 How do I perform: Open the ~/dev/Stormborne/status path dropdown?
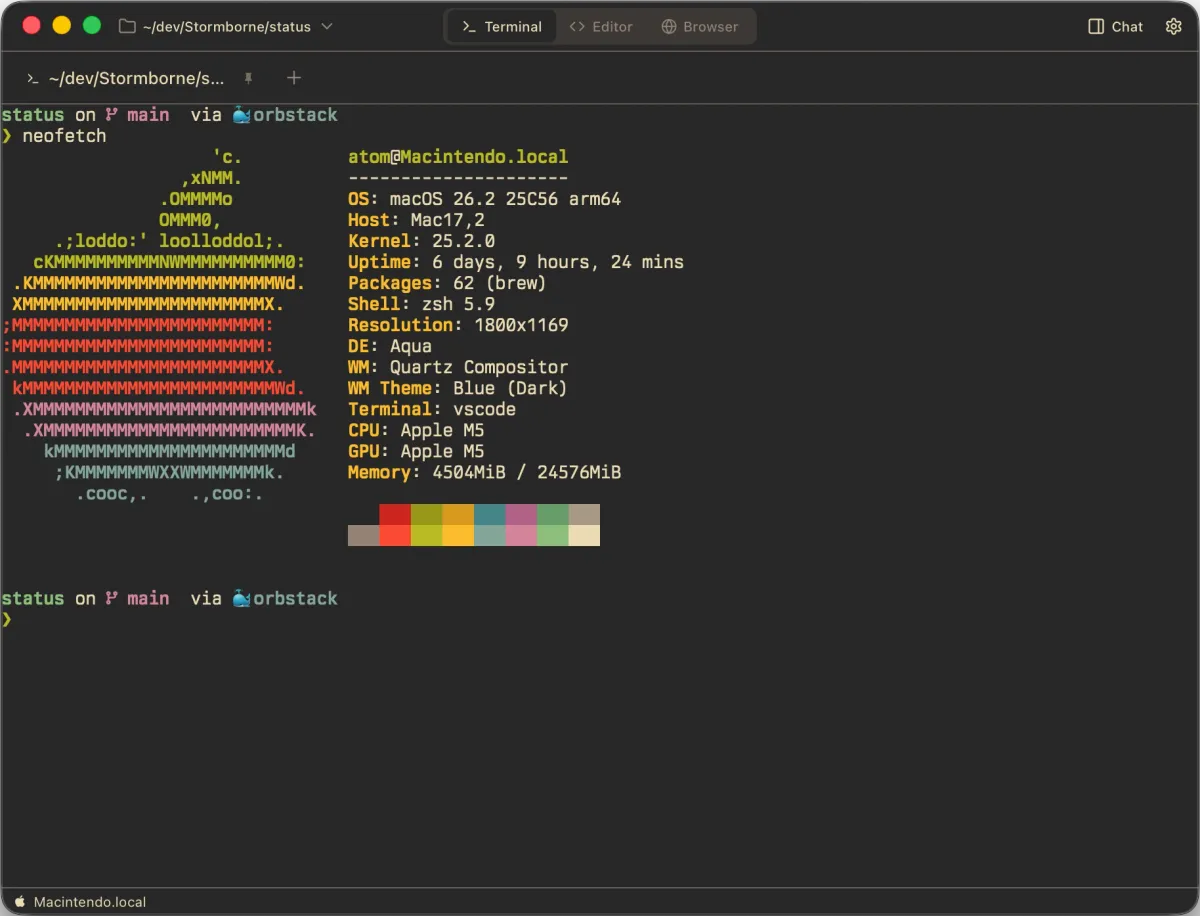click(326, 27)
